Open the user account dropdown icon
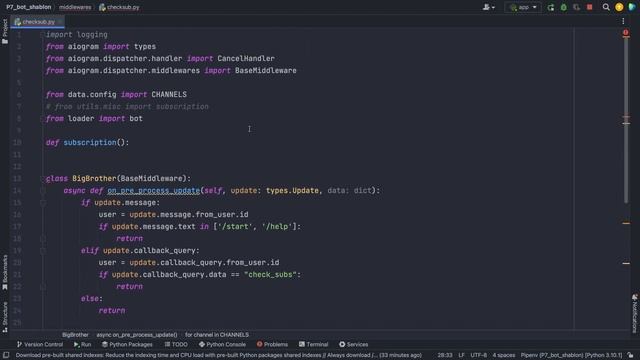The height and width of the screenshot is (360, 640). point(488,7)
